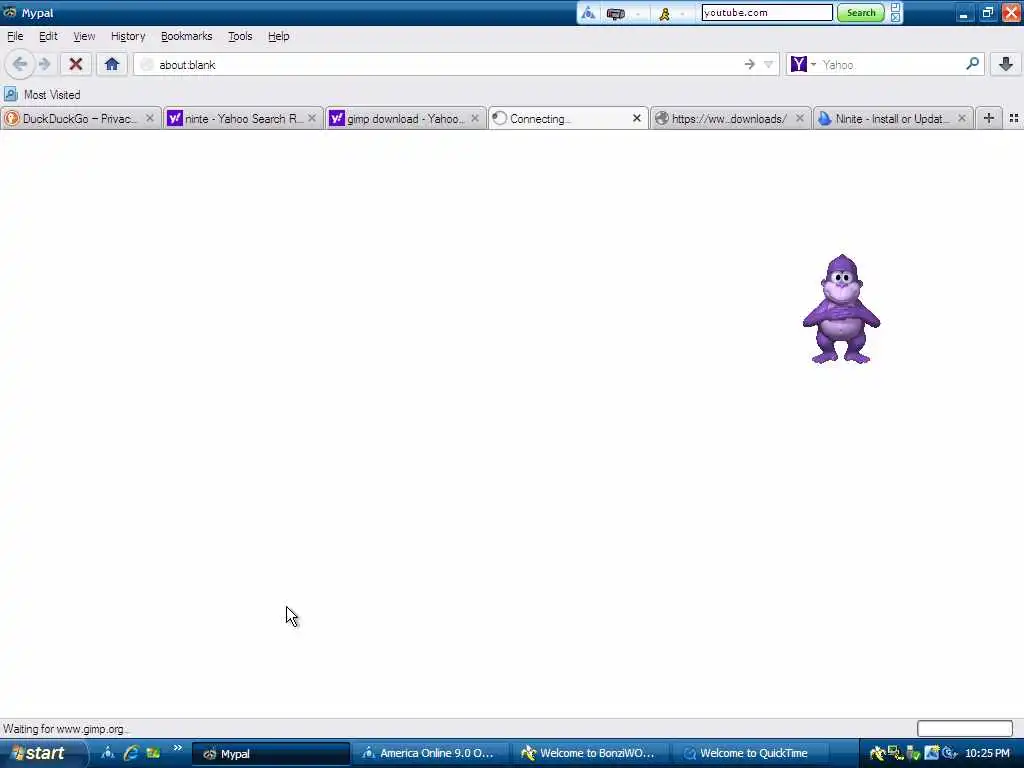Open the File menu

pyautogui.click(x=15, y=36)
